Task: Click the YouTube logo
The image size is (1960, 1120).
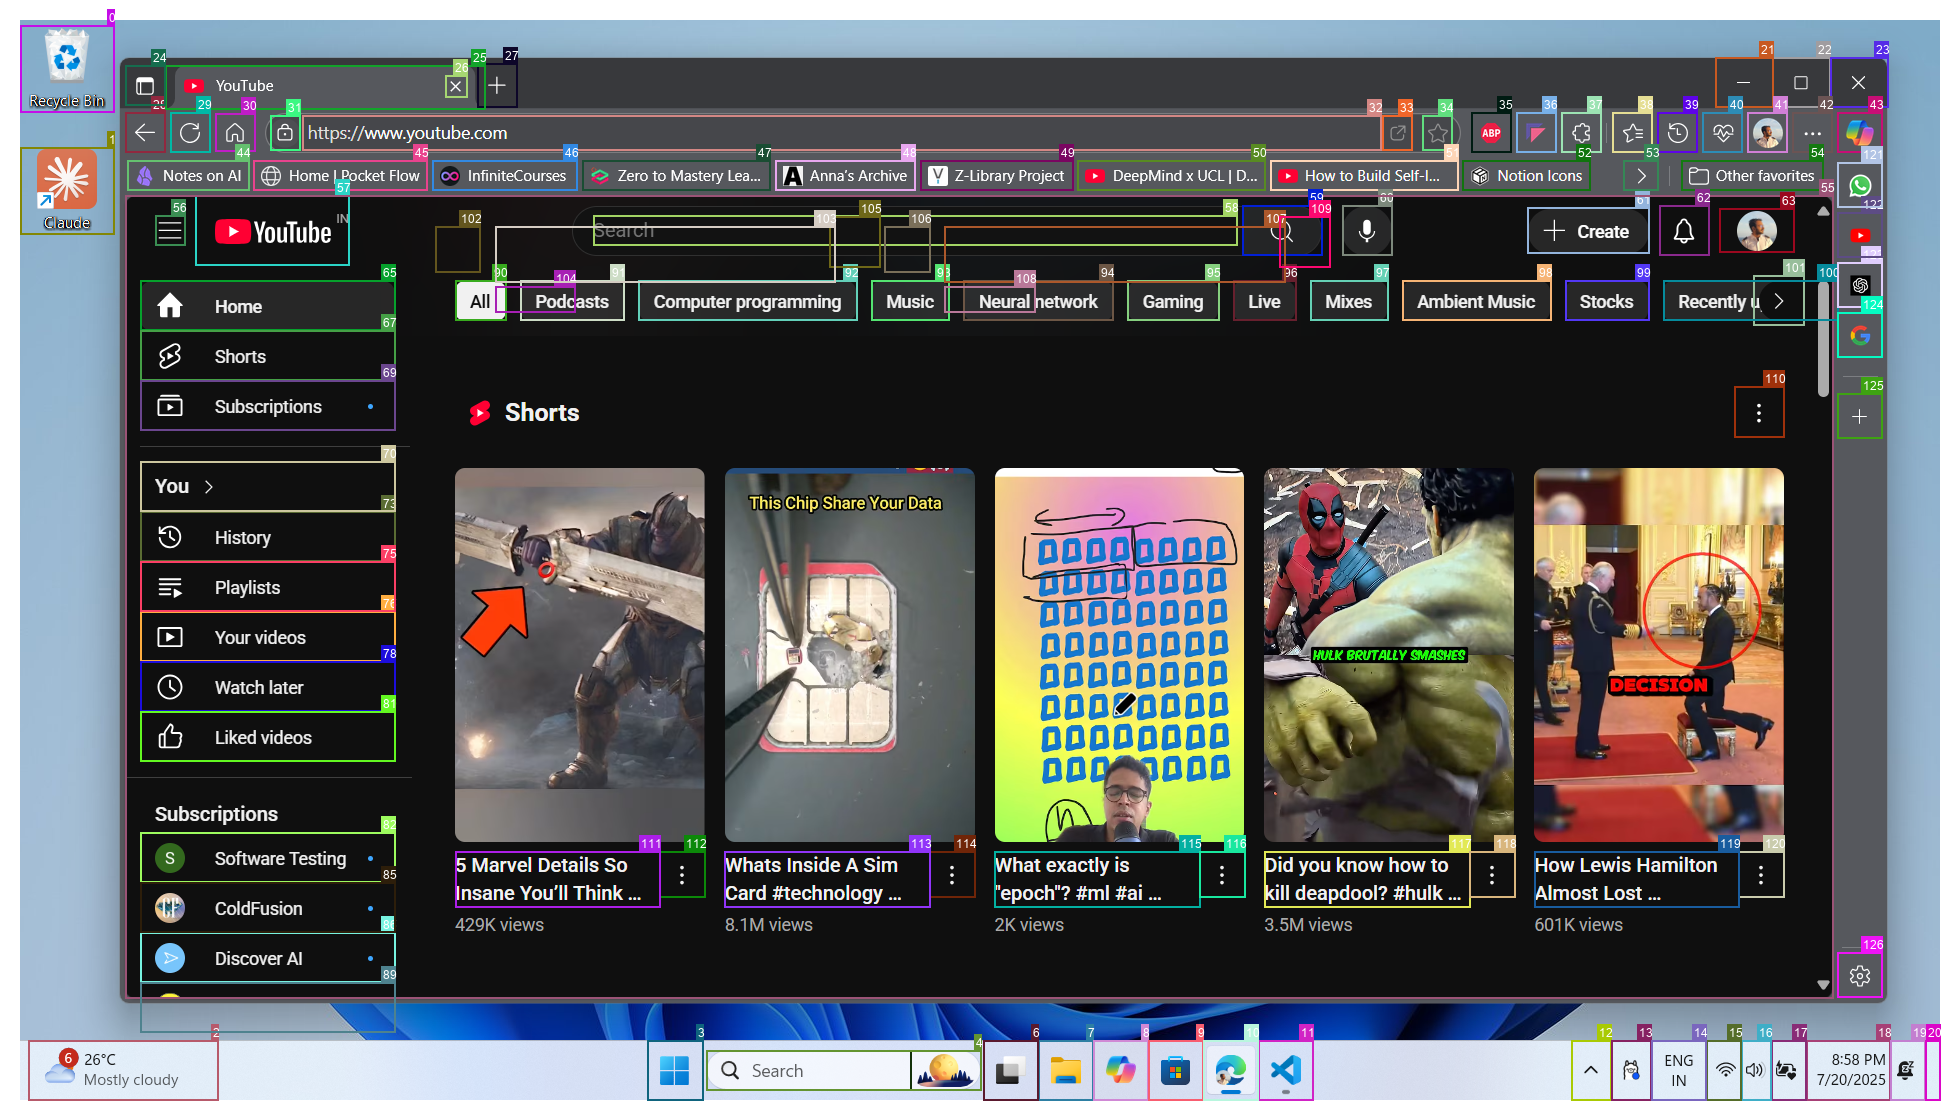Action: (x=272, y=232)
